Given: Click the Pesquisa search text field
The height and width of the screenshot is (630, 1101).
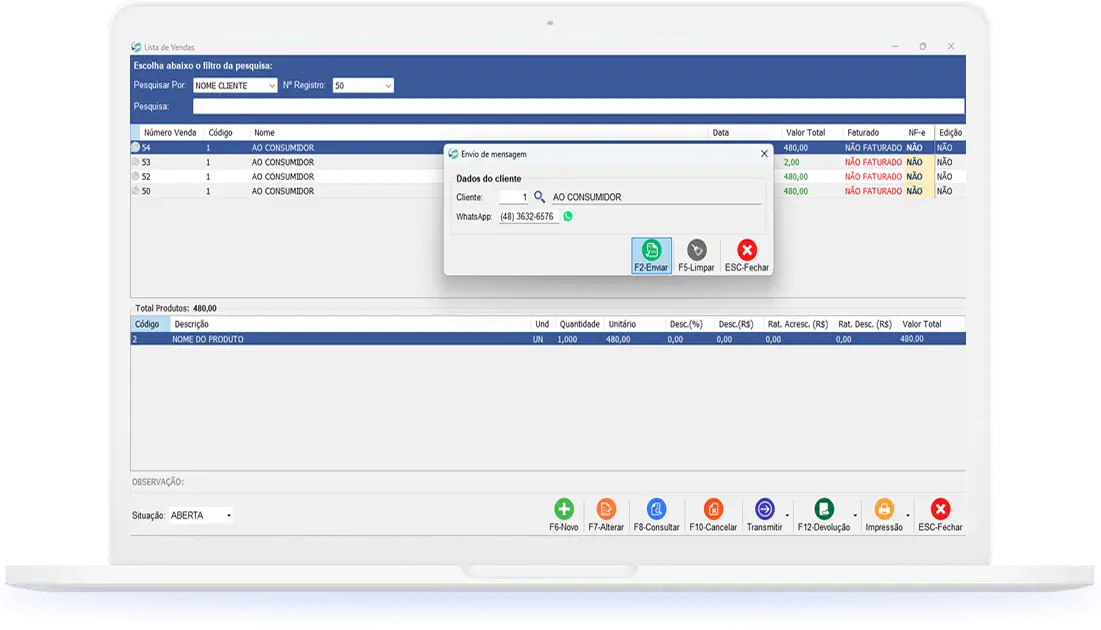Looking at the screenshot, I should [578, 106].
